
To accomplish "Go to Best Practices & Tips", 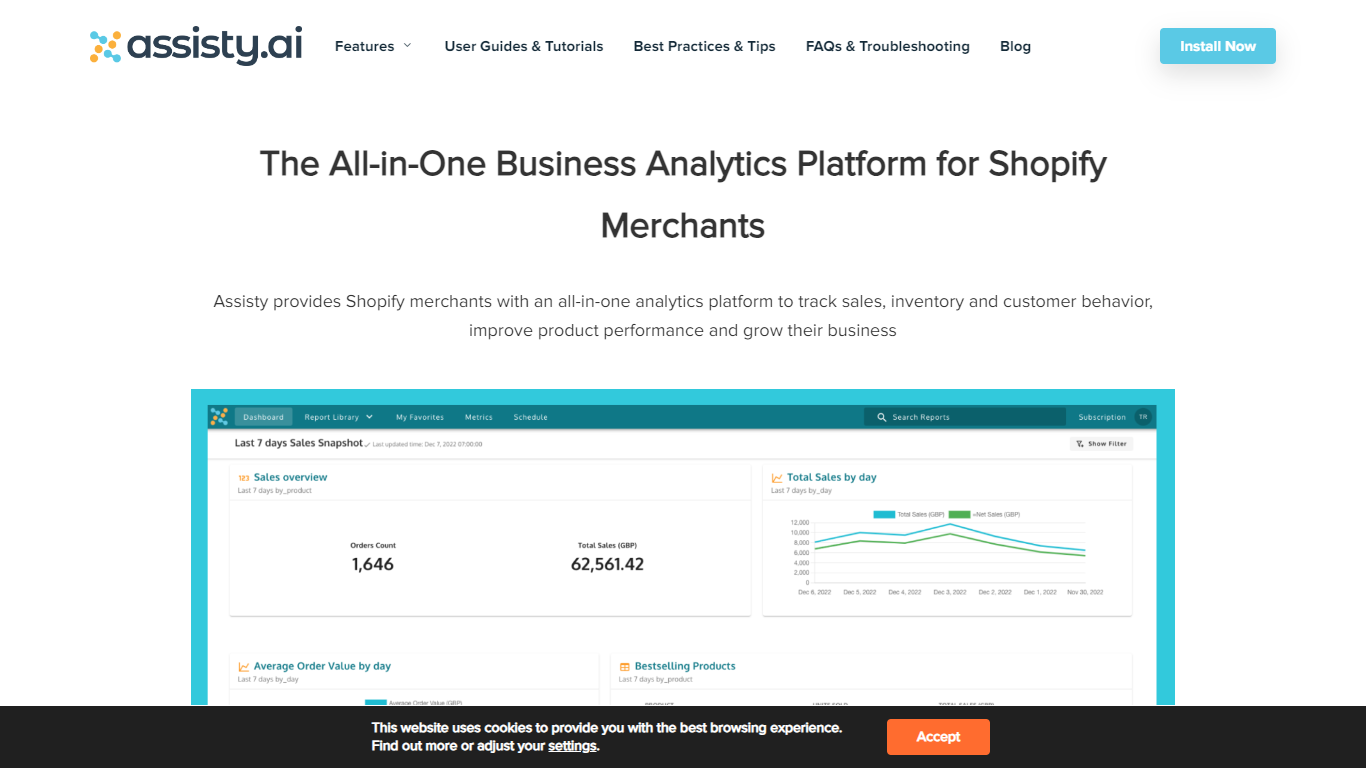I will pyautogui.click(x=704, y=46).
